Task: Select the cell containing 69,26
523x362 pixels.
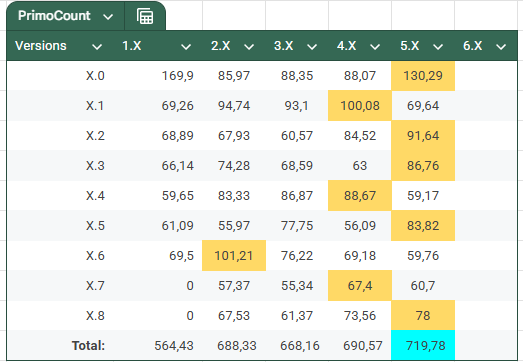Action: coord(157,106)
